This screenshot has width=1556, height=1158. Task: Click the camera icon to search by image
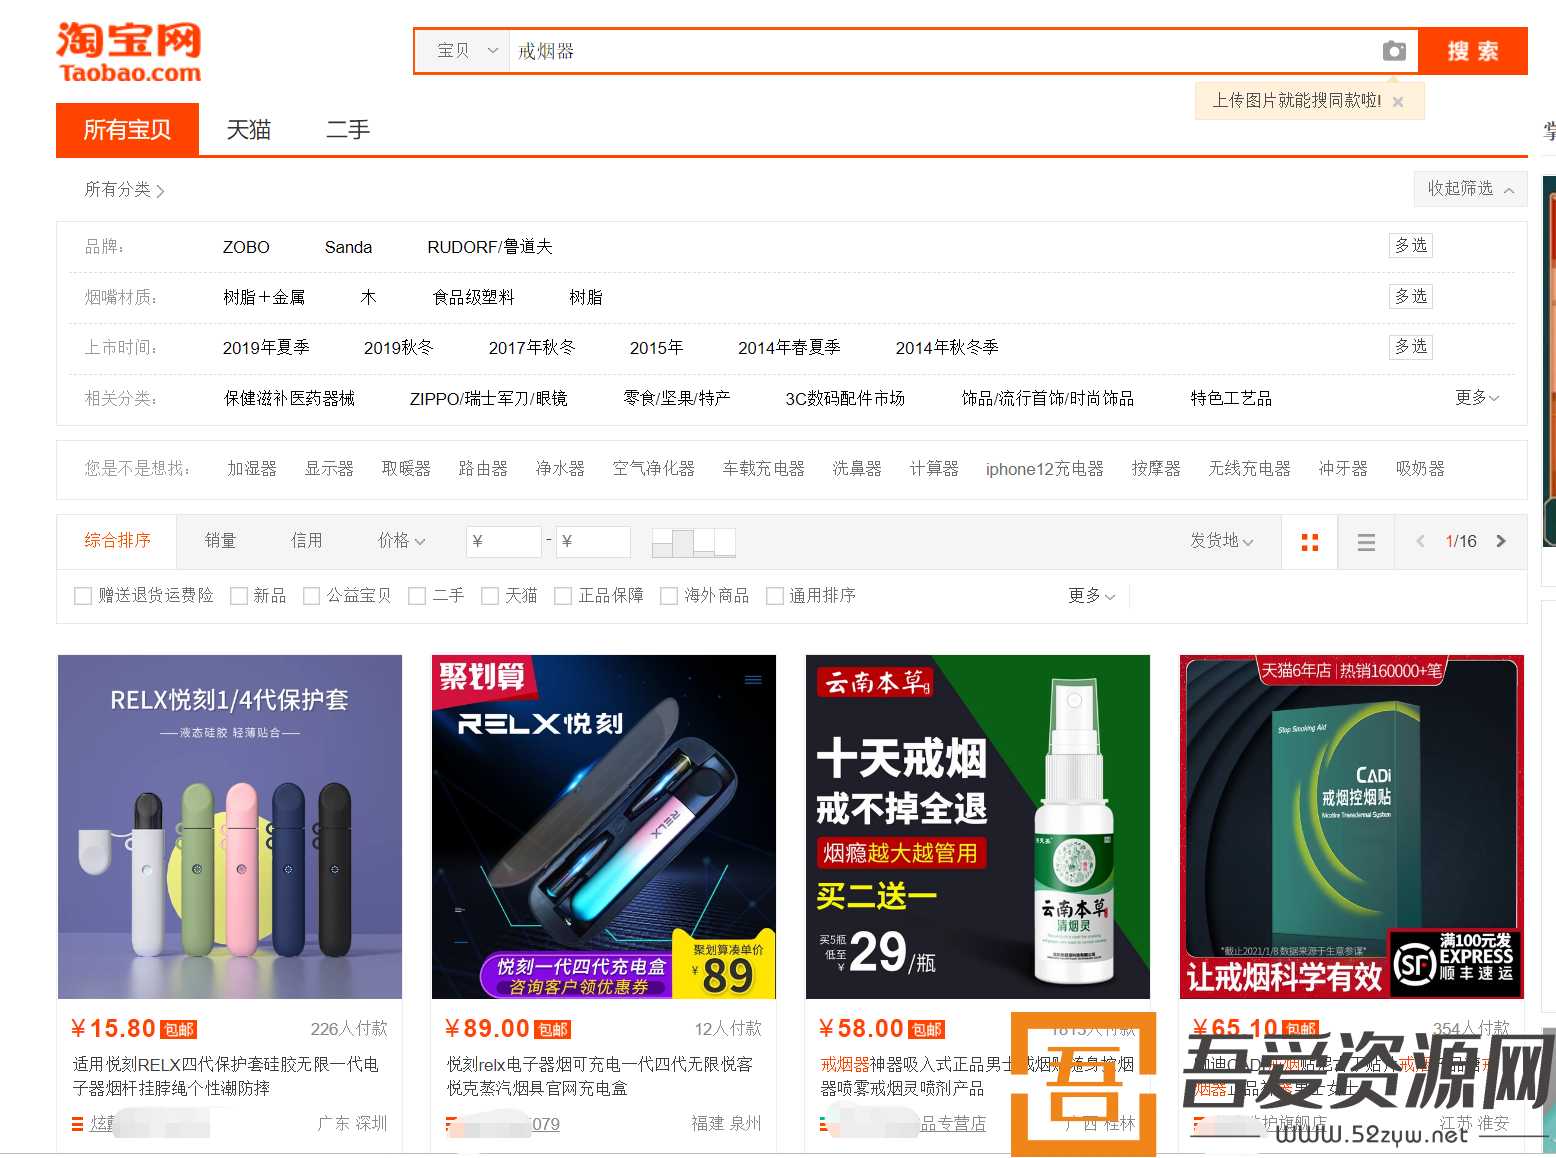(1393, 50)
